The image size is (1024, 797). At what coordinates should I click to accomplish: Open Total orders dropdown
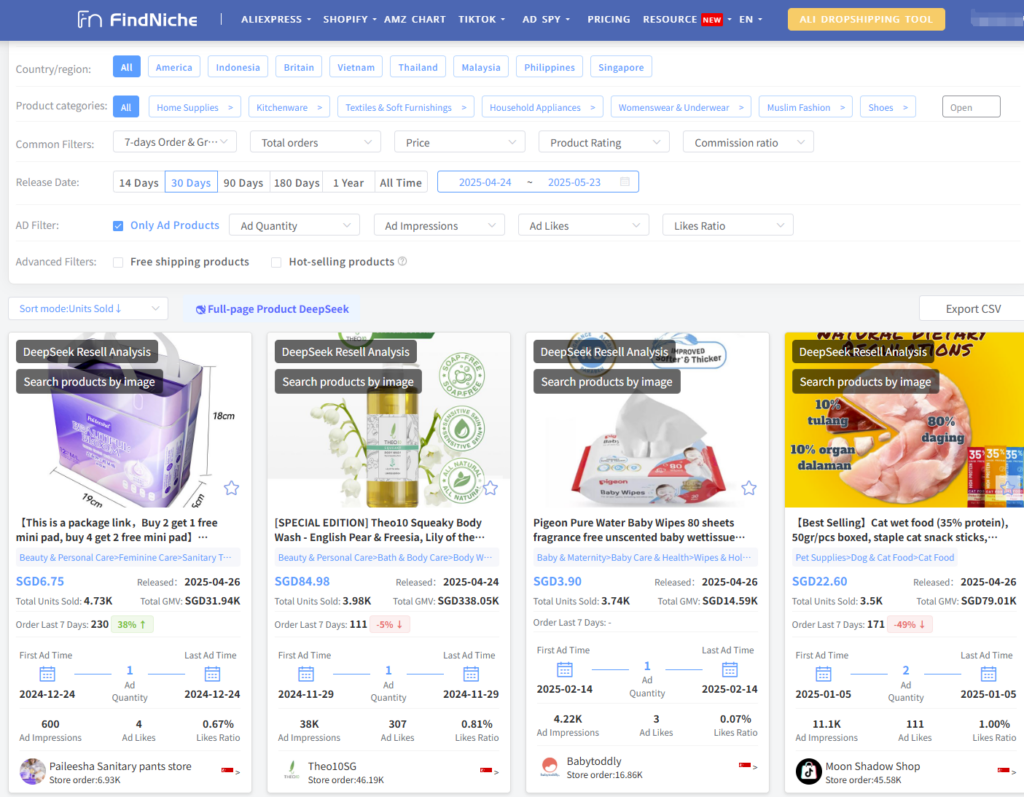[x=315, y=142]
